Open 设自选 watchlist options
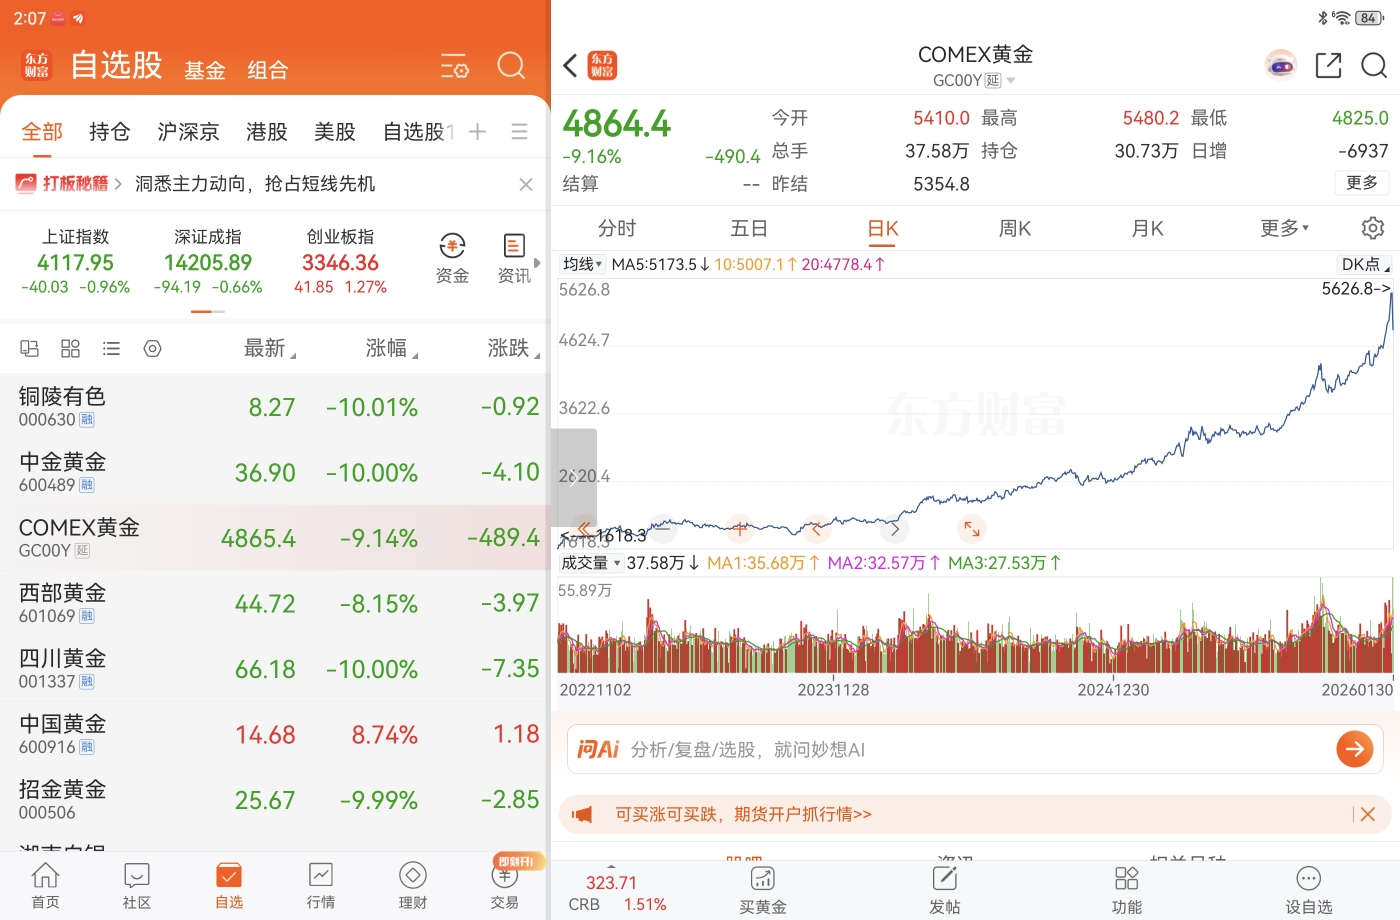This screenshot has width=1400, height=920. pos(1308,890)
